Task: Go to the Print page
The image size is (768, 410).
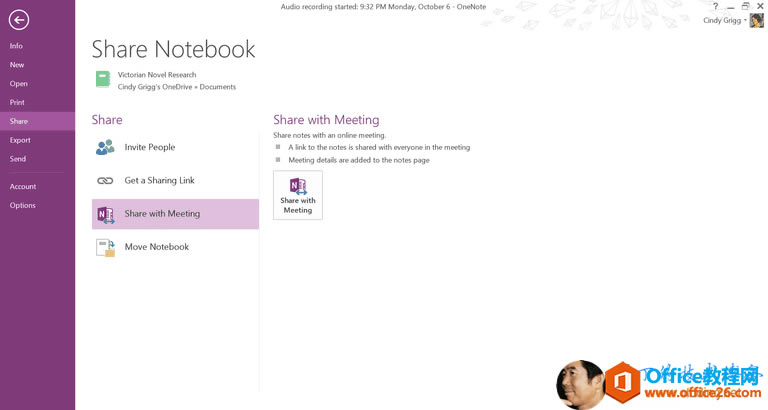Action: pyautogui.click(x=17, y=102)
